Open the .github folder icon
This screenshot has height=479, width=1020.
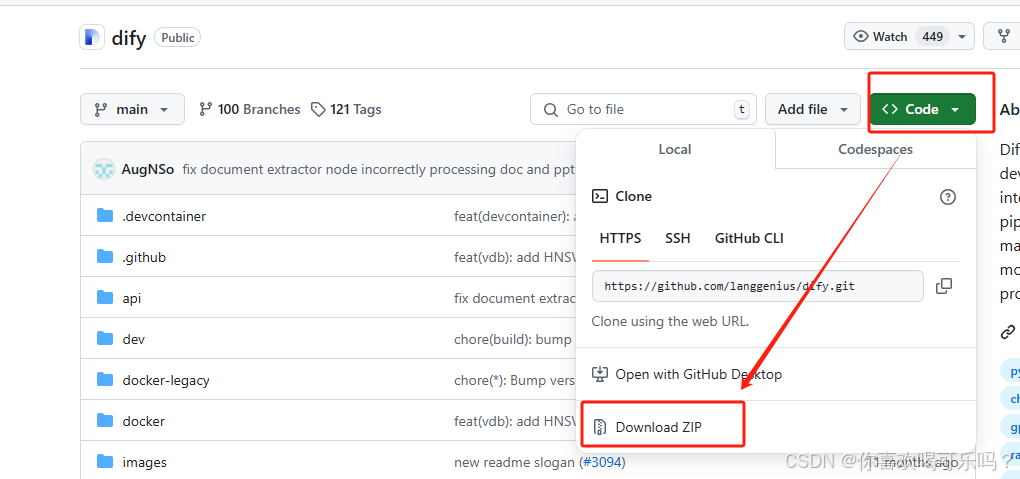click(x=105, y=256)
